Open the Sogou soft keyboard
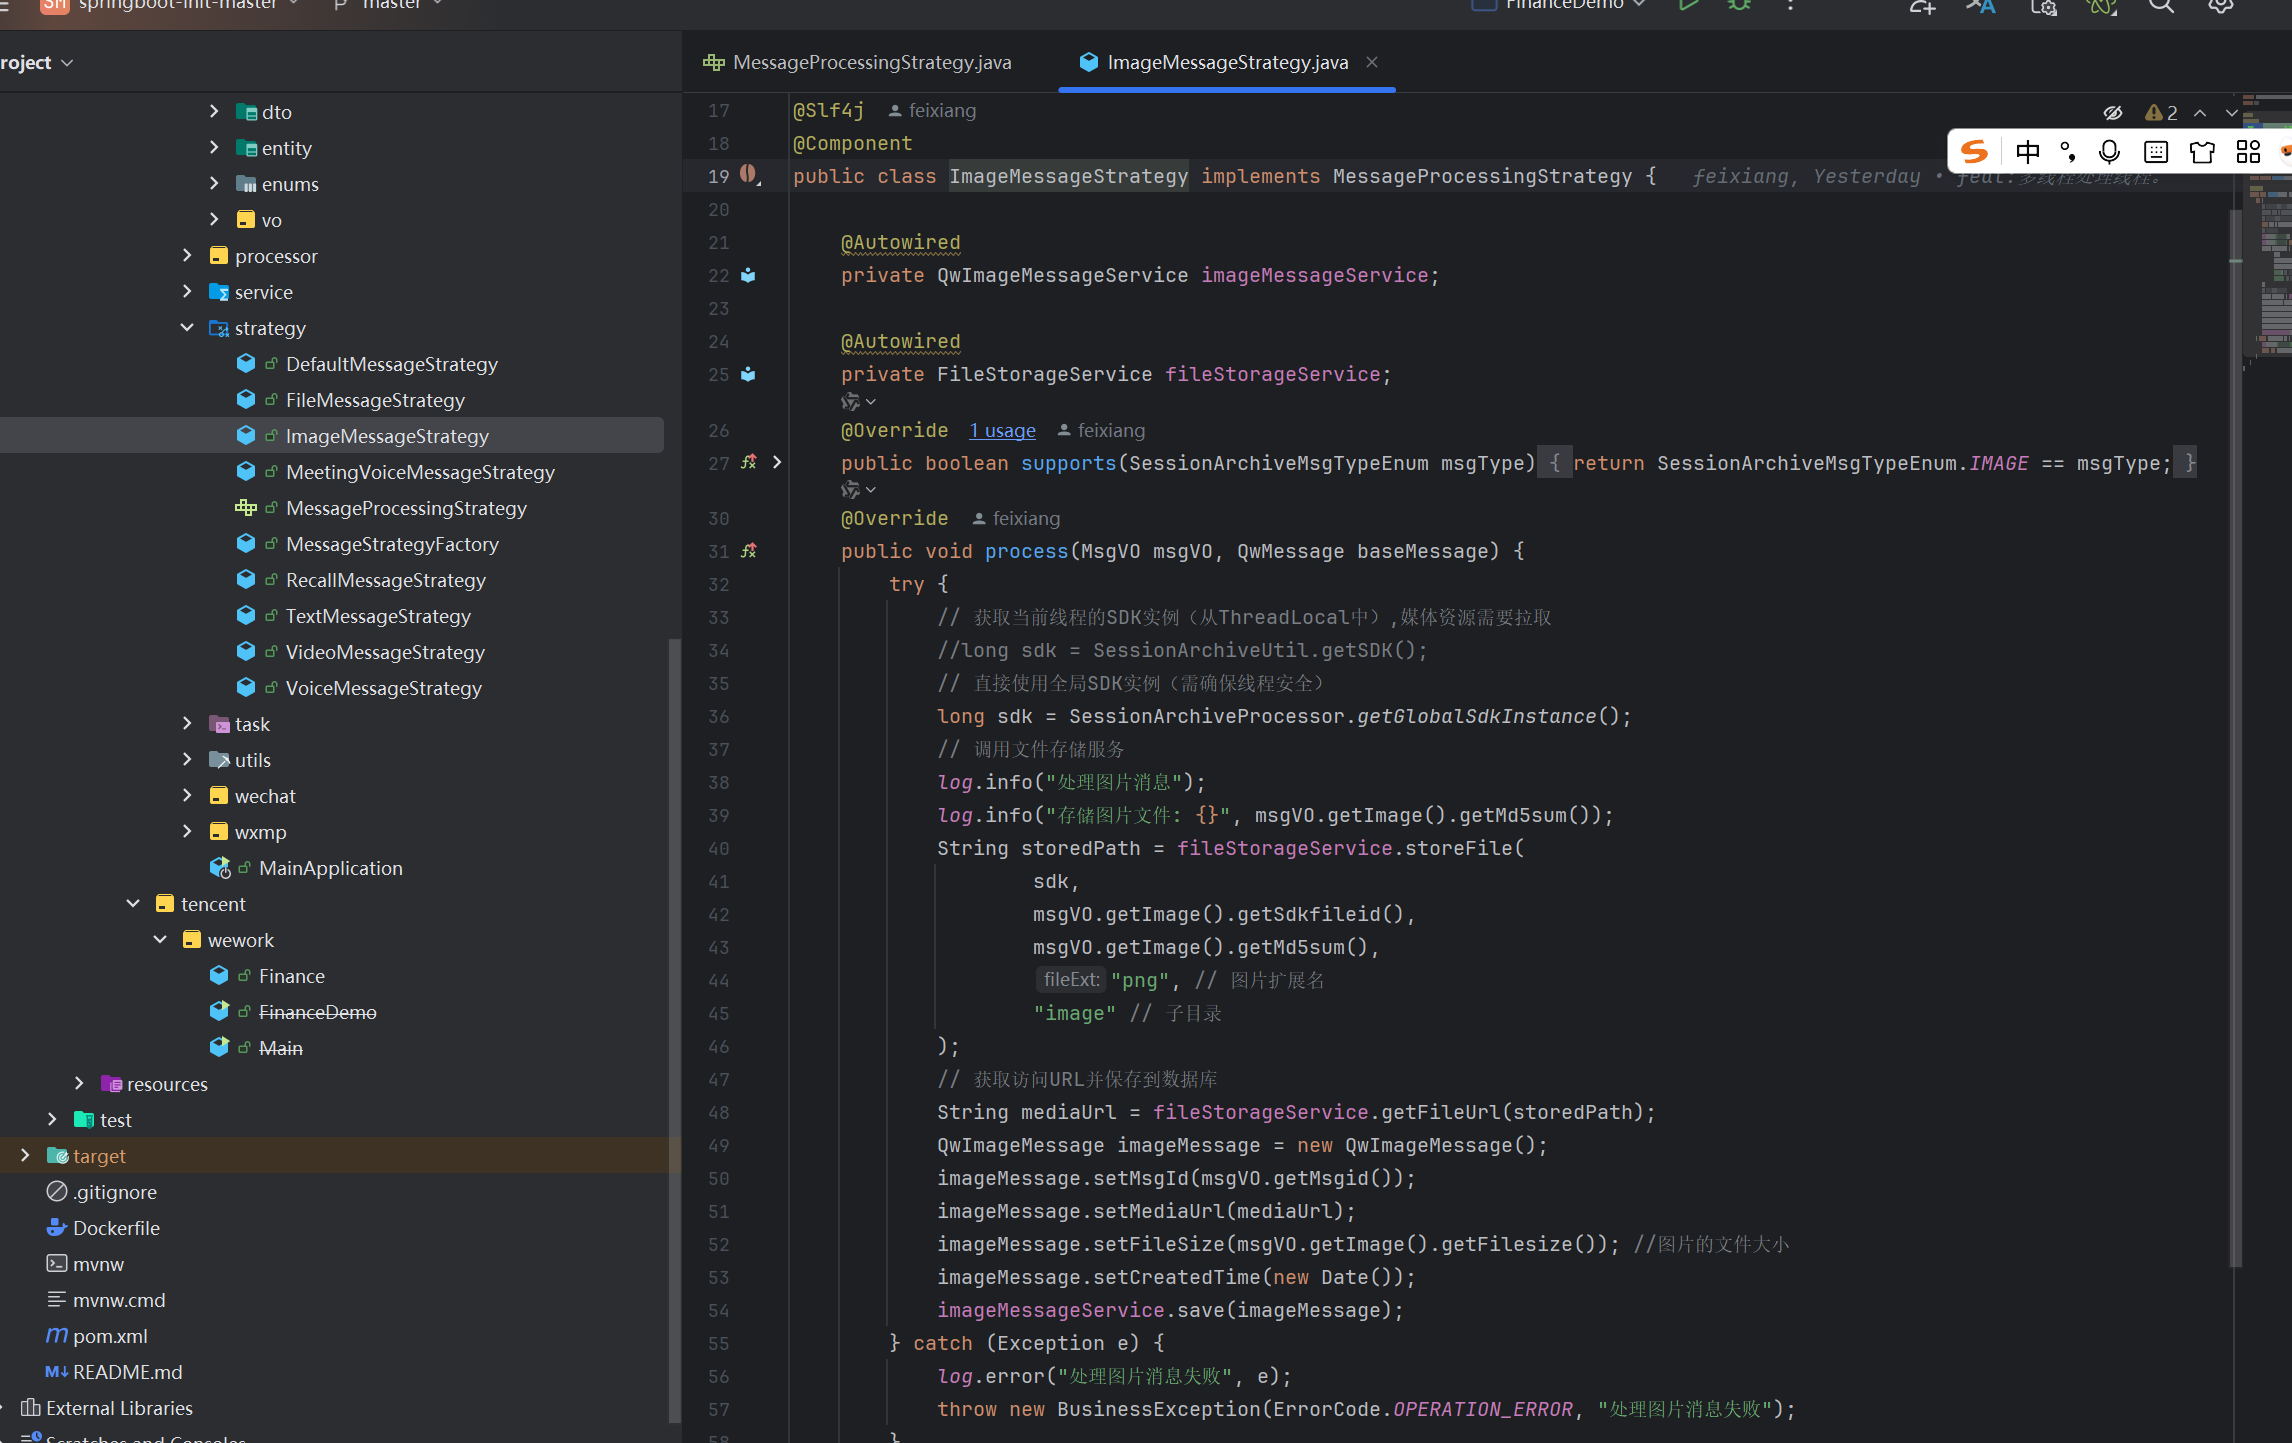 [2156, 152]
